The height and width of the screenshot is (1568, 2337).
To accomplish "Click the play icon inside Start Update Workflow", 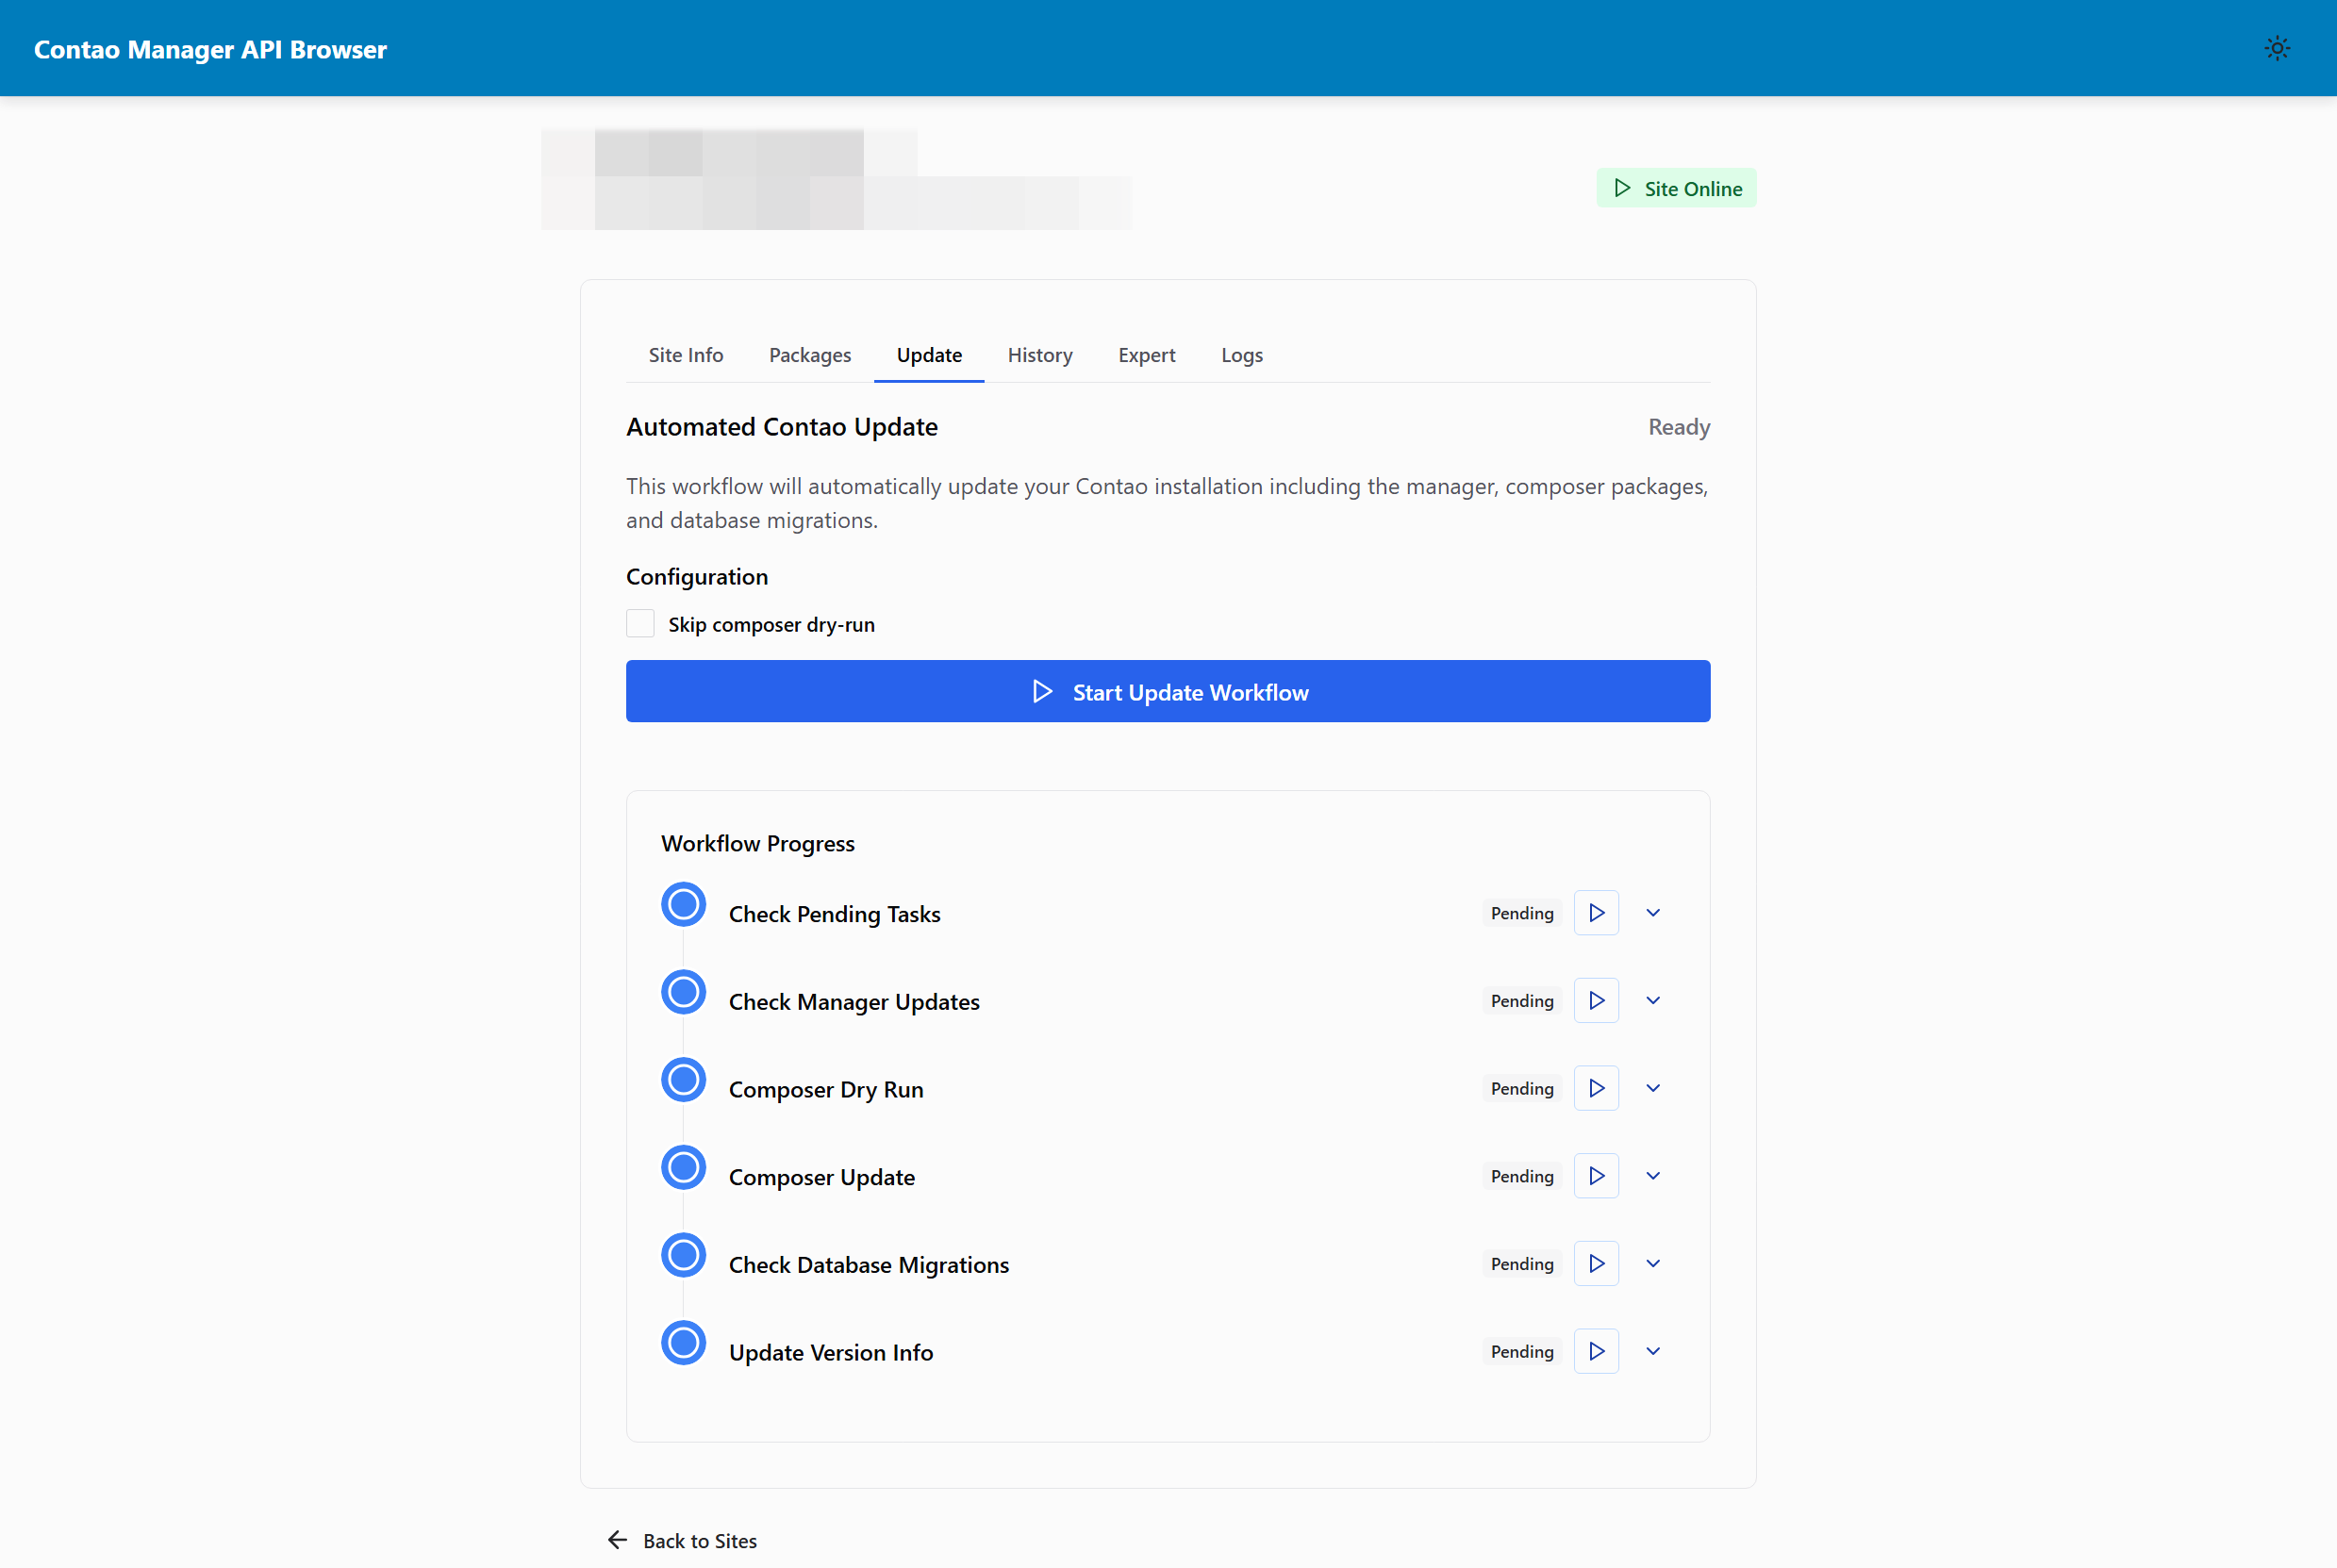I will point(1043,691).
